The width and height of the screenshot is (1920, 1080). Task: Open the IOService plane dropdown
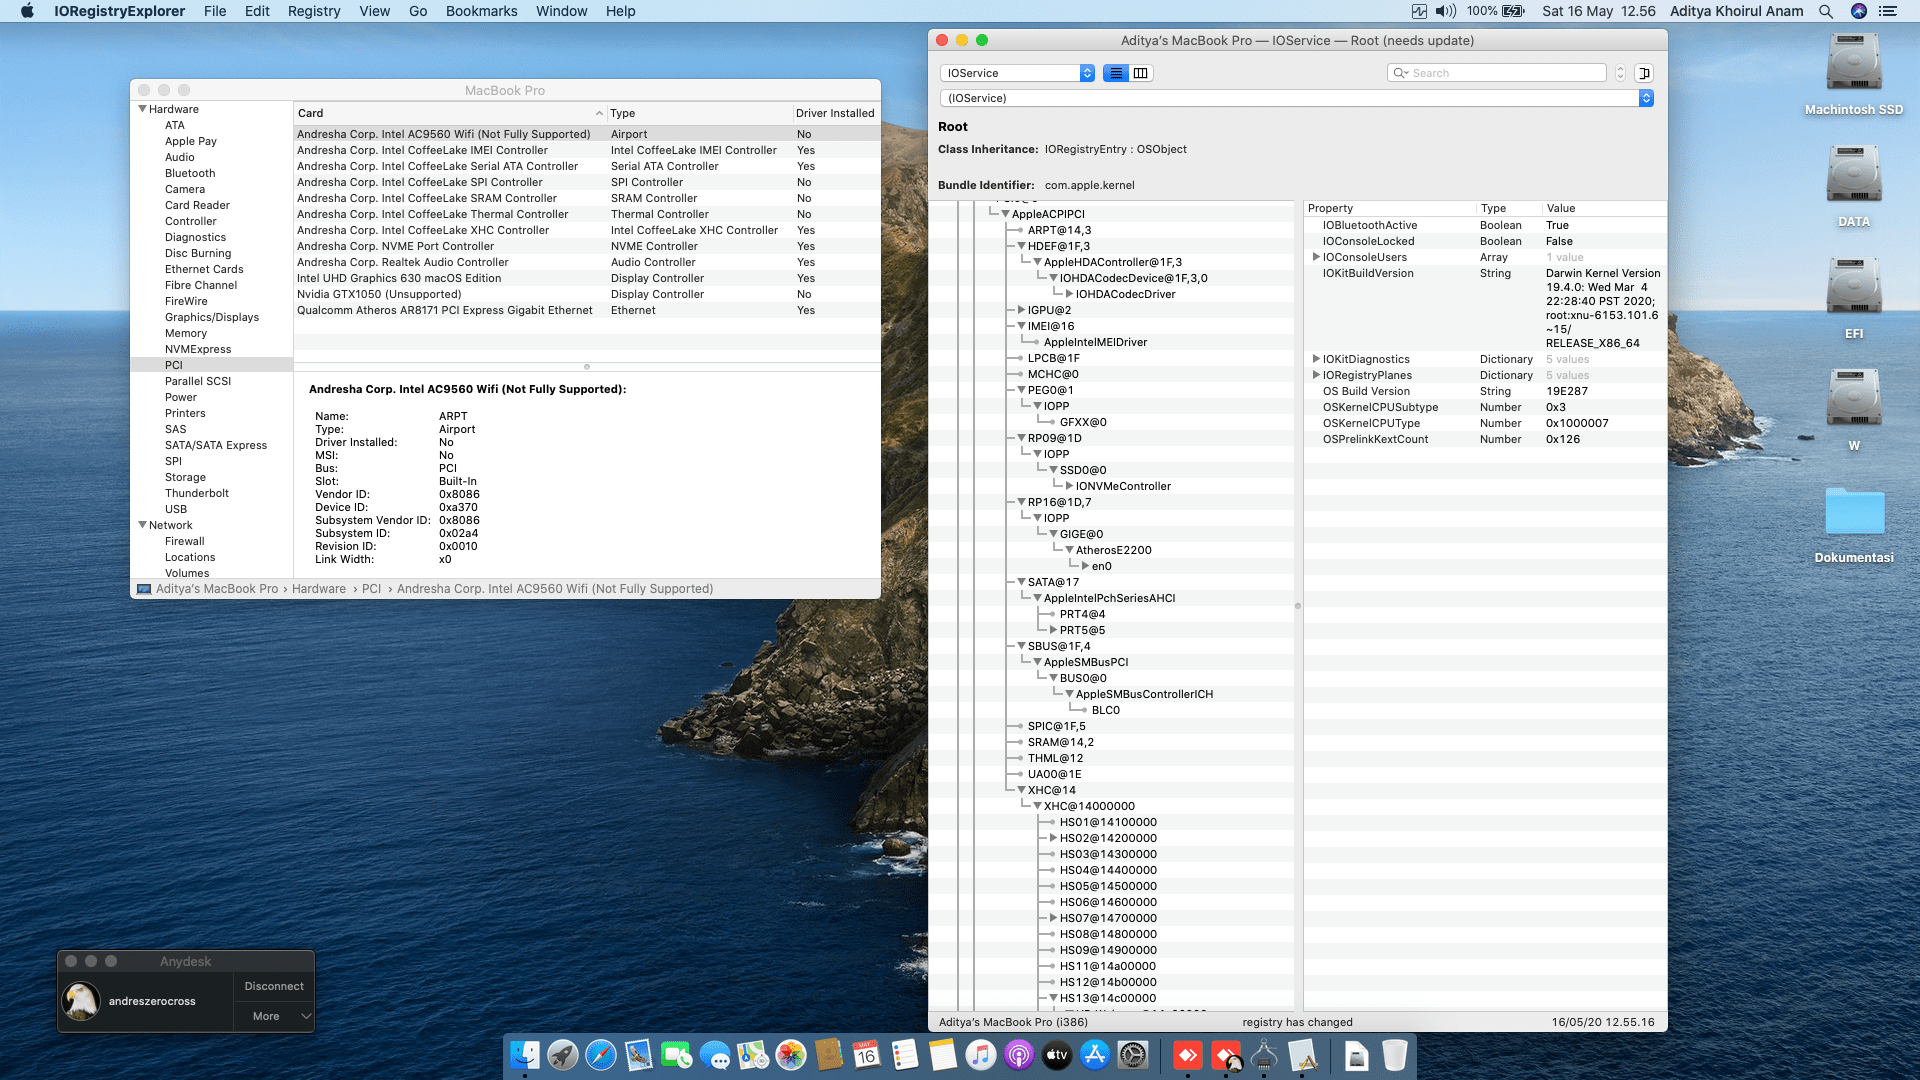click(1017, 73)
